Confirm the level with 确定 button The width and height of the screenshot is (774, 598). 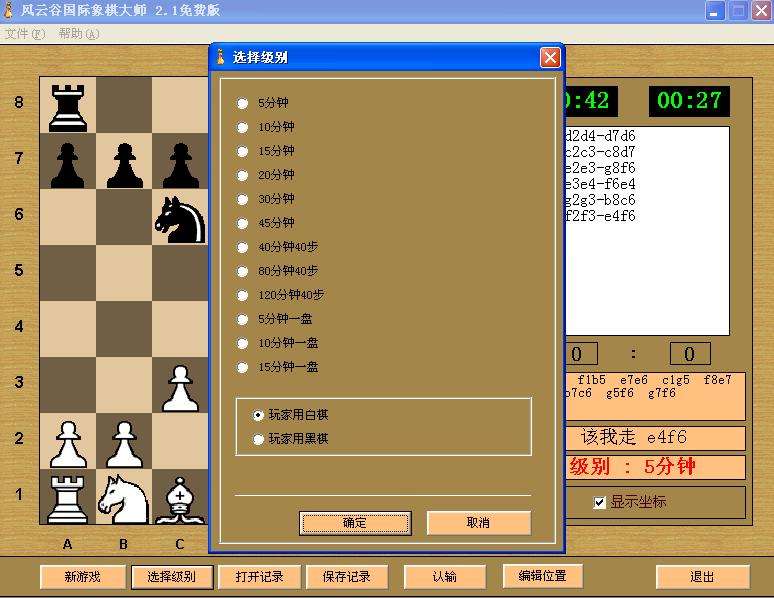click(355, 523)
